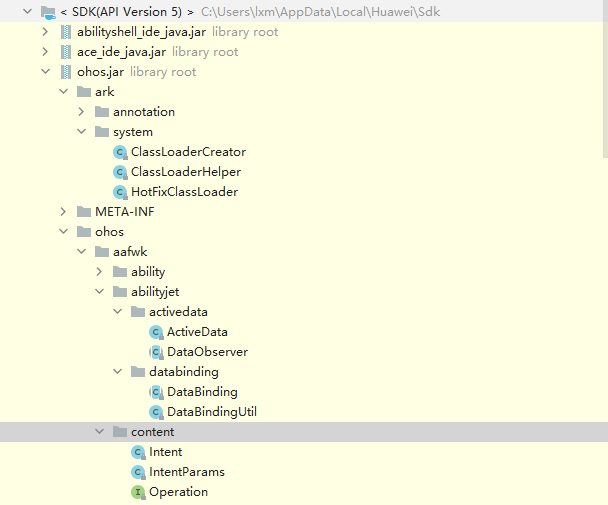Collapse abilityjet folder chevron
The height and width of the screenshot is (505, 608).
point(100,291)
